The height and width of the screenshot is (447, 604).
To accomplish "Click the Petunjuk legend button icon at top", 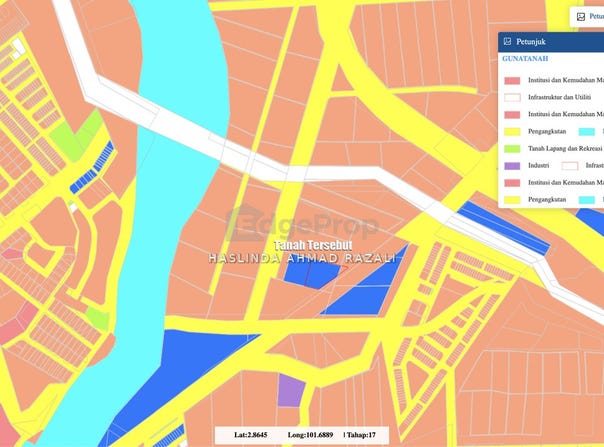I will pyautogui.click(x=581, y=17).
